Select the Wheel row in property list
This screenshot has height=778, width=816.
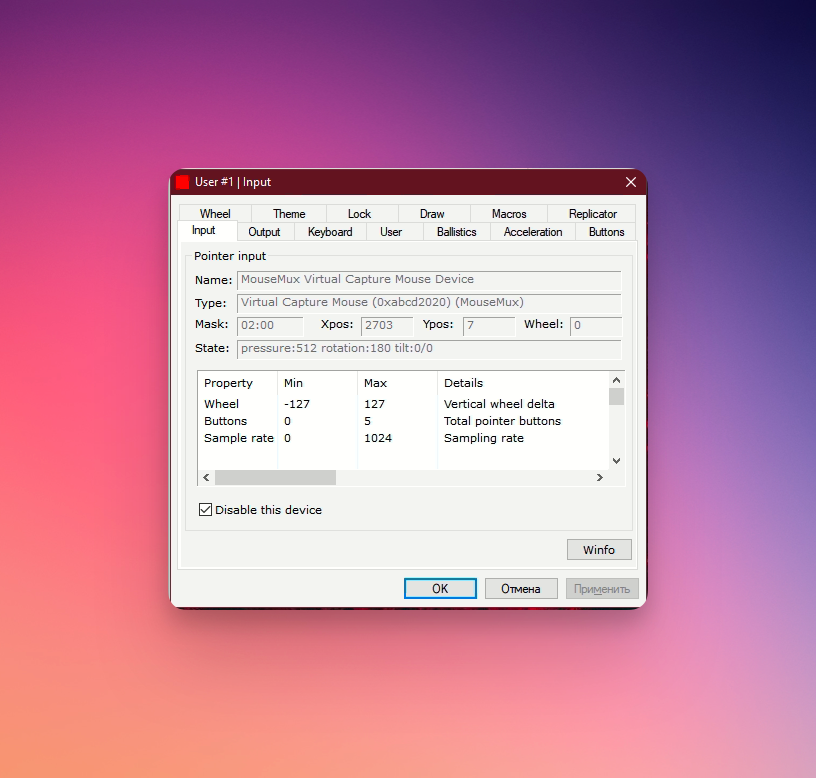(x=403, y=404)
